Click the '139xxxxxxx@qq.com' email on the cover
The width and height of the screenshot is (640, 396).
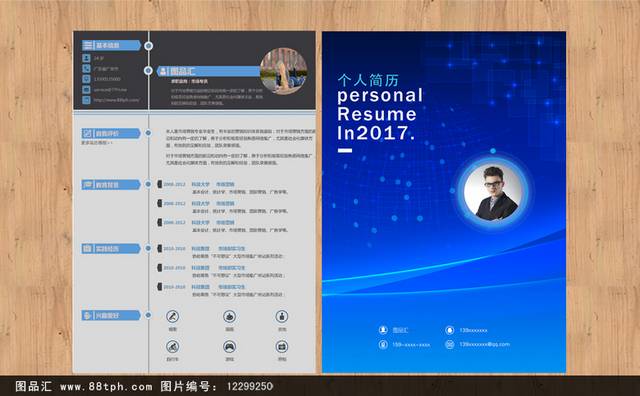pyautogui.click(x=484, y=345)
